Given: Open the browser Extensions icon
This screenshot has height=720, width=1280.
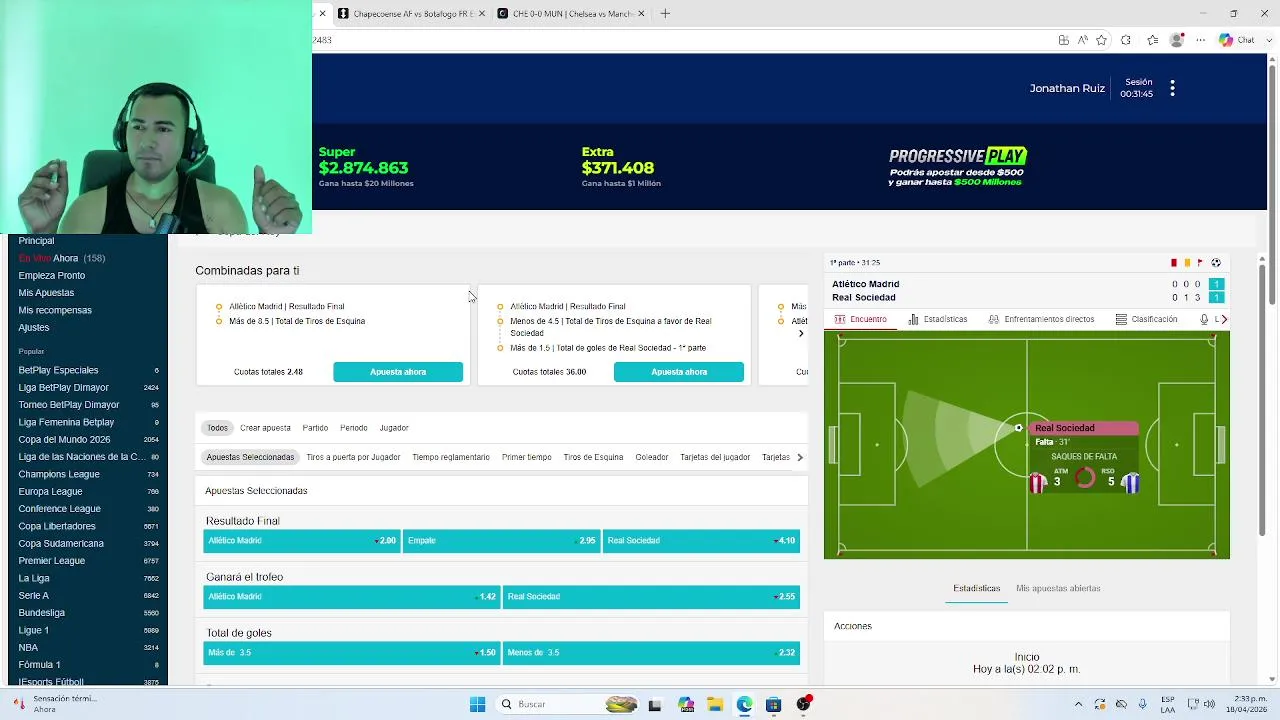Looking at the screenshot, I should point(1126,40).
